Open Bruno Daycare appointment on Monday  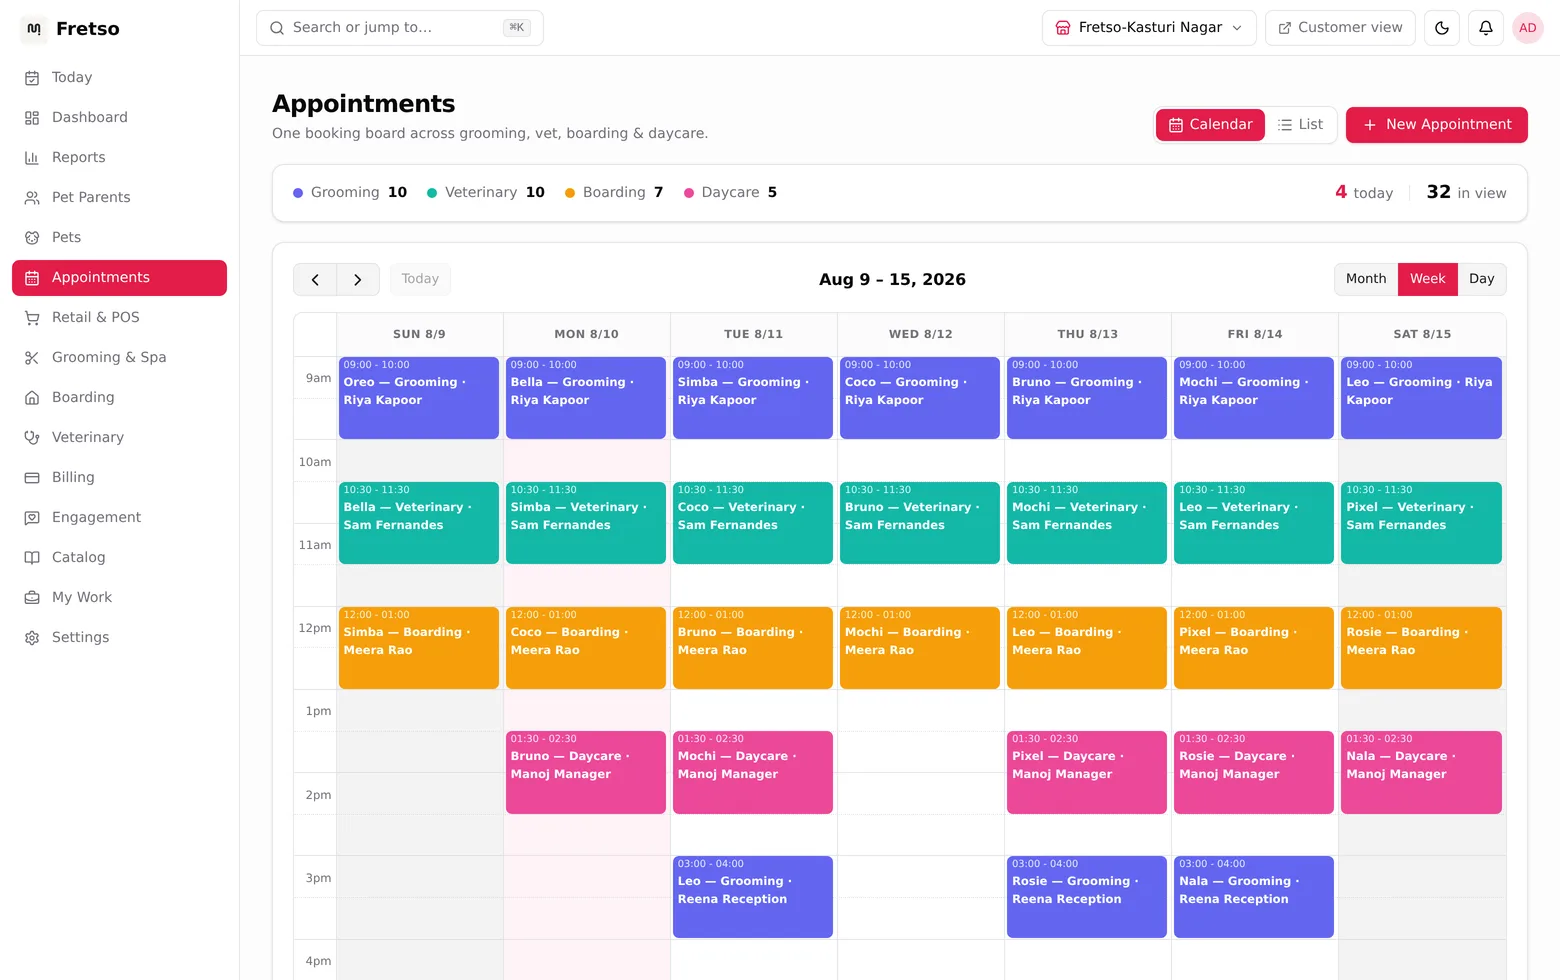click(586, 772)
